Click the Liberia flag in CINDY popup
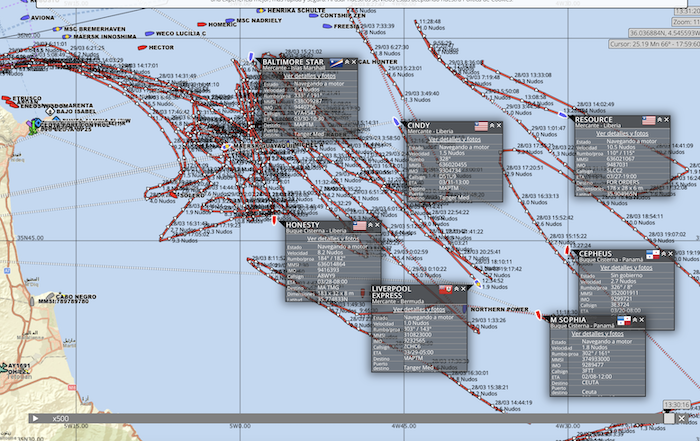This screenshot has height=441, width=700. 481,126
